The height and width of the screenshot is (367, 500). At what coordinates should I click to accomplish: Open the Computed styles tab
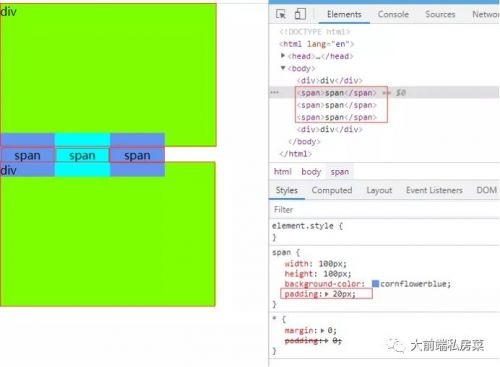pyautogui.click(x=332, y=190)
